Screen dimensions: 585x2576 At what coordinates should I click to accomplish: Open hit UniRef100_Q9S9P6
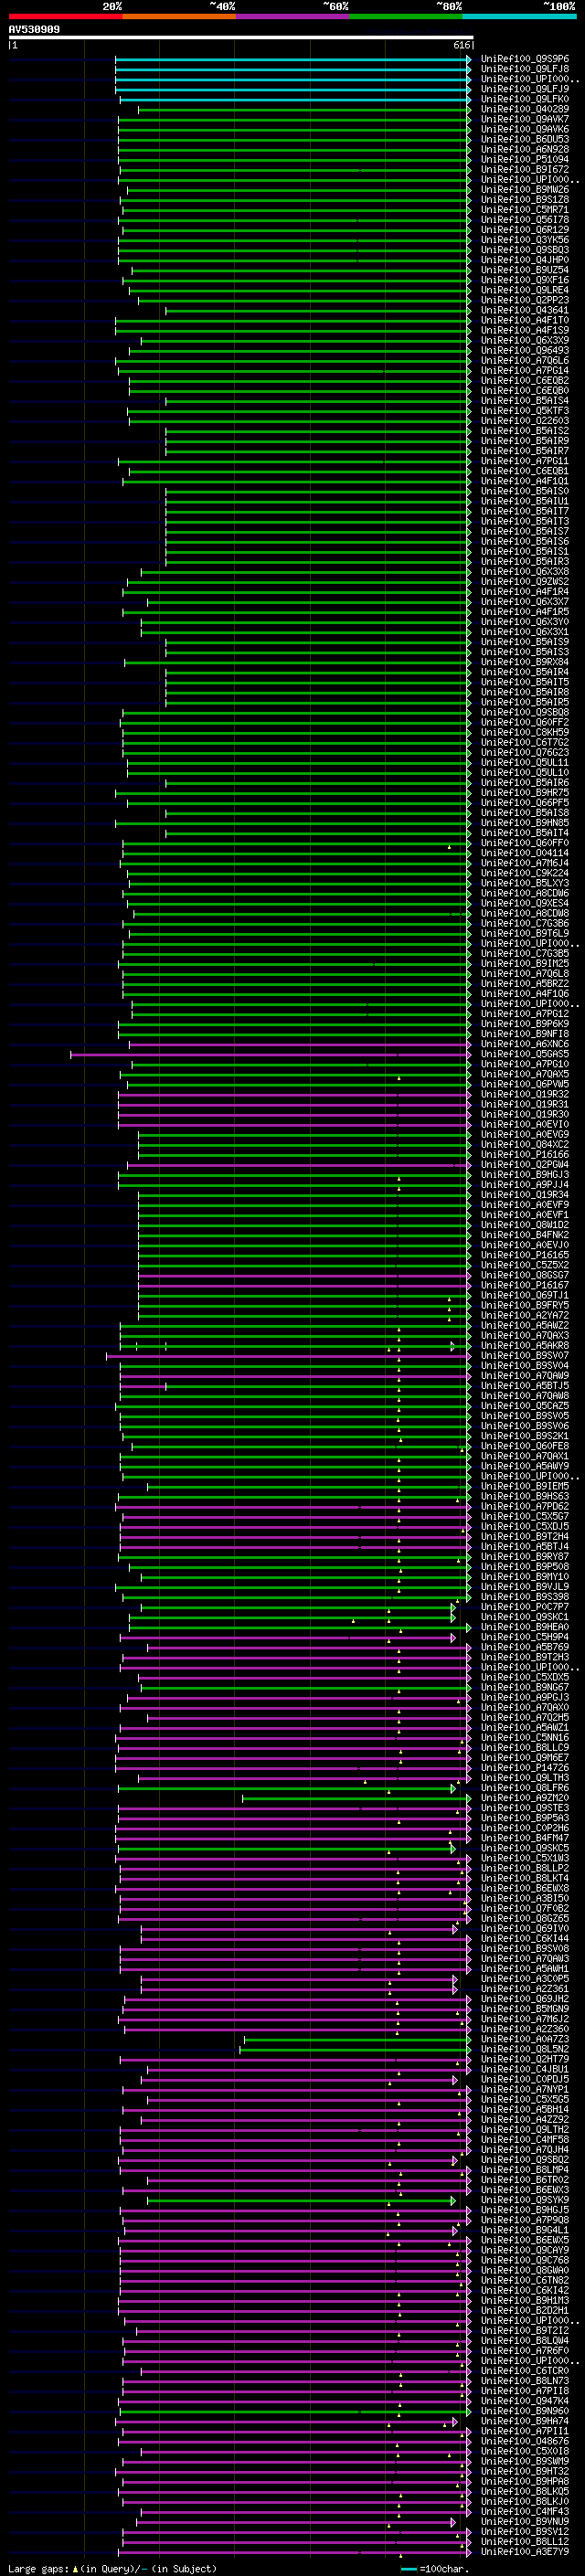[x=525, y=59]
